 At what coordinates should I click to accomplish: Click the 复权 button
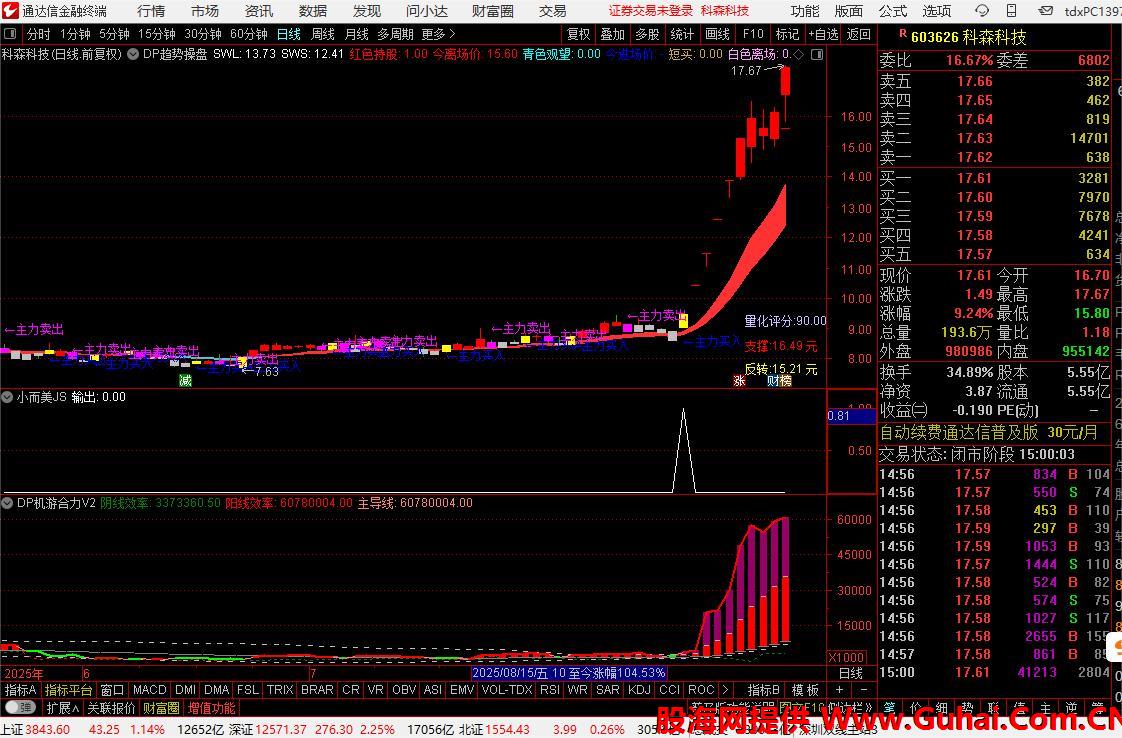coord(578,34)
